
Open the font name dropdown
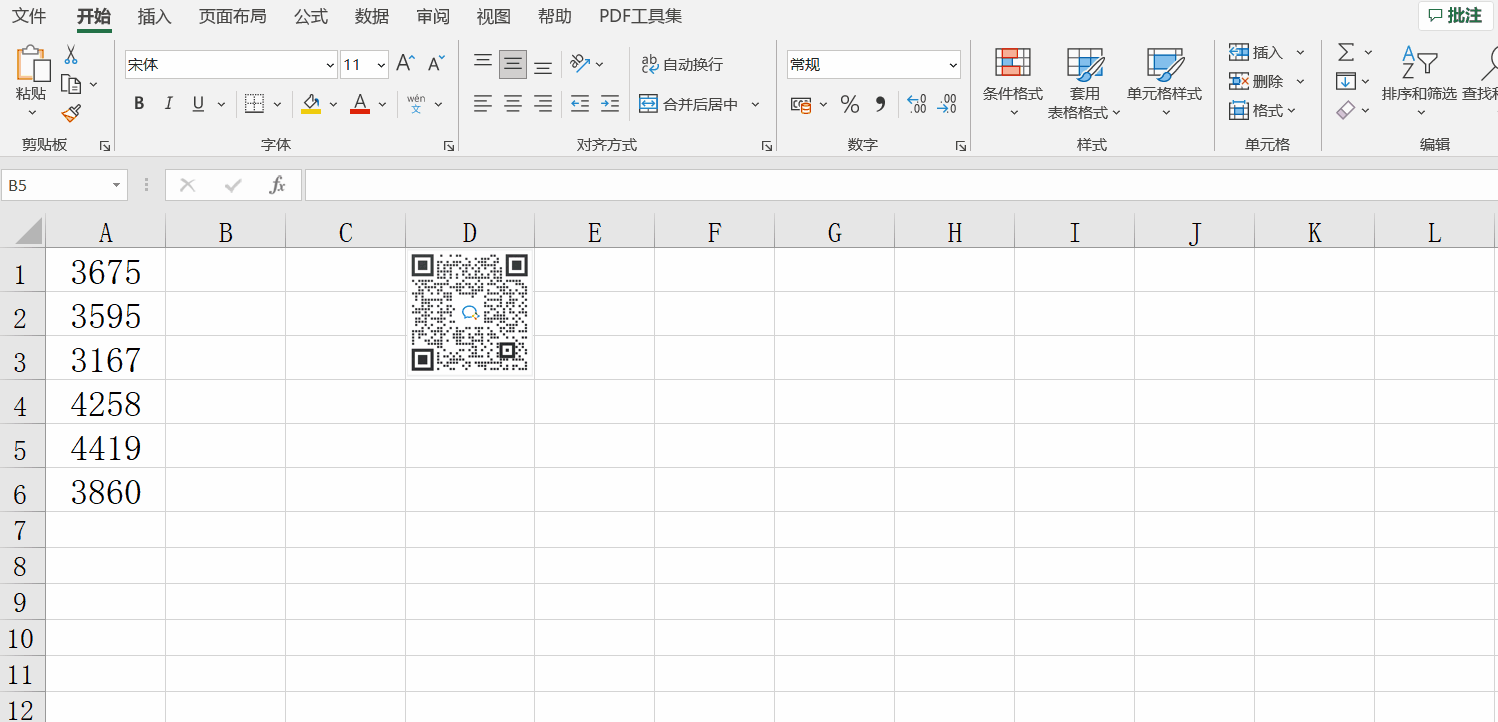tap(330, 64)
